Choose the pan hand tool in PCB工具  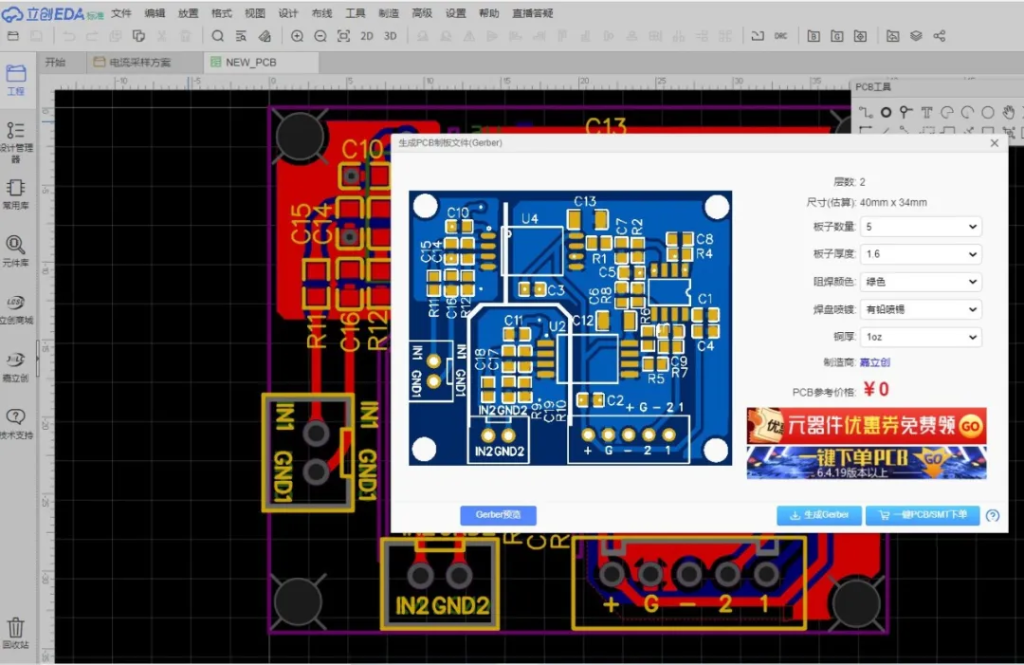tap(1008, 112)
